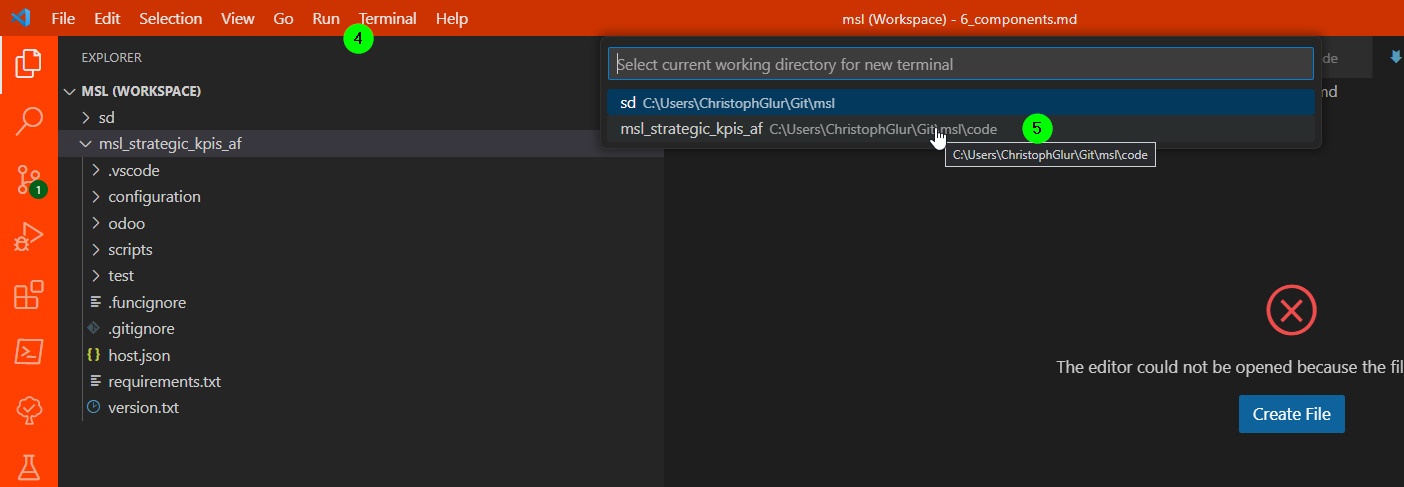1404x487 pixels.
Task: Open the .gitignore file
Action: (x=361, y=328)
